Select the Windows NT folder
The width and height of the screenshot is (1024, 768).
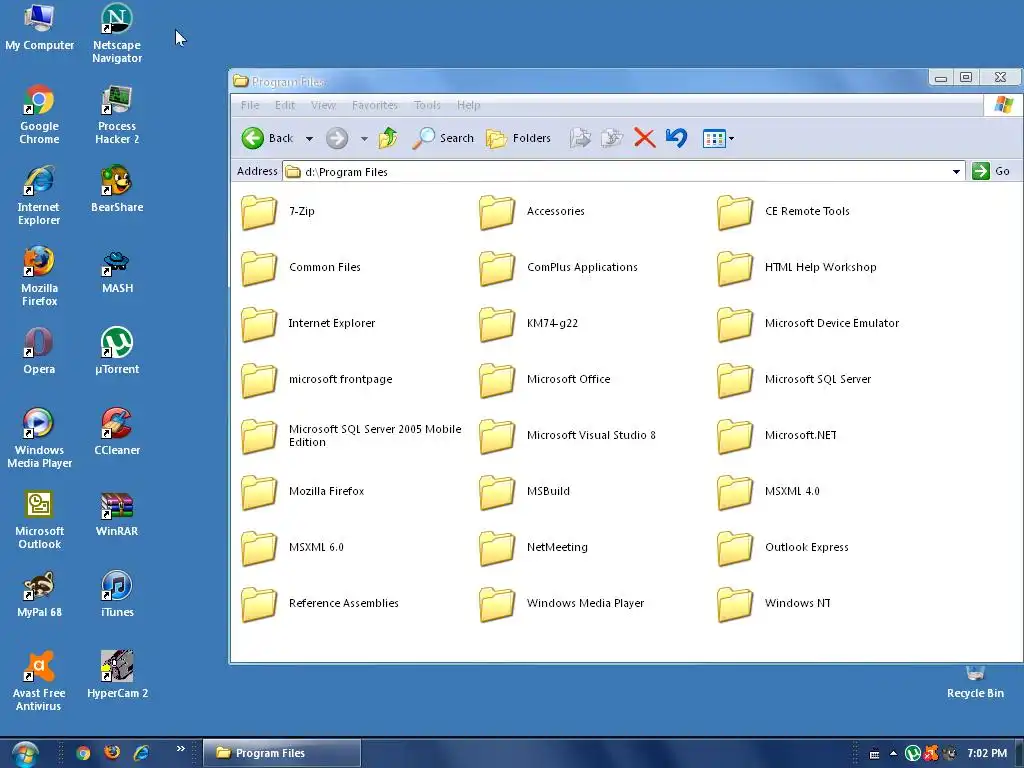[775, 604]
